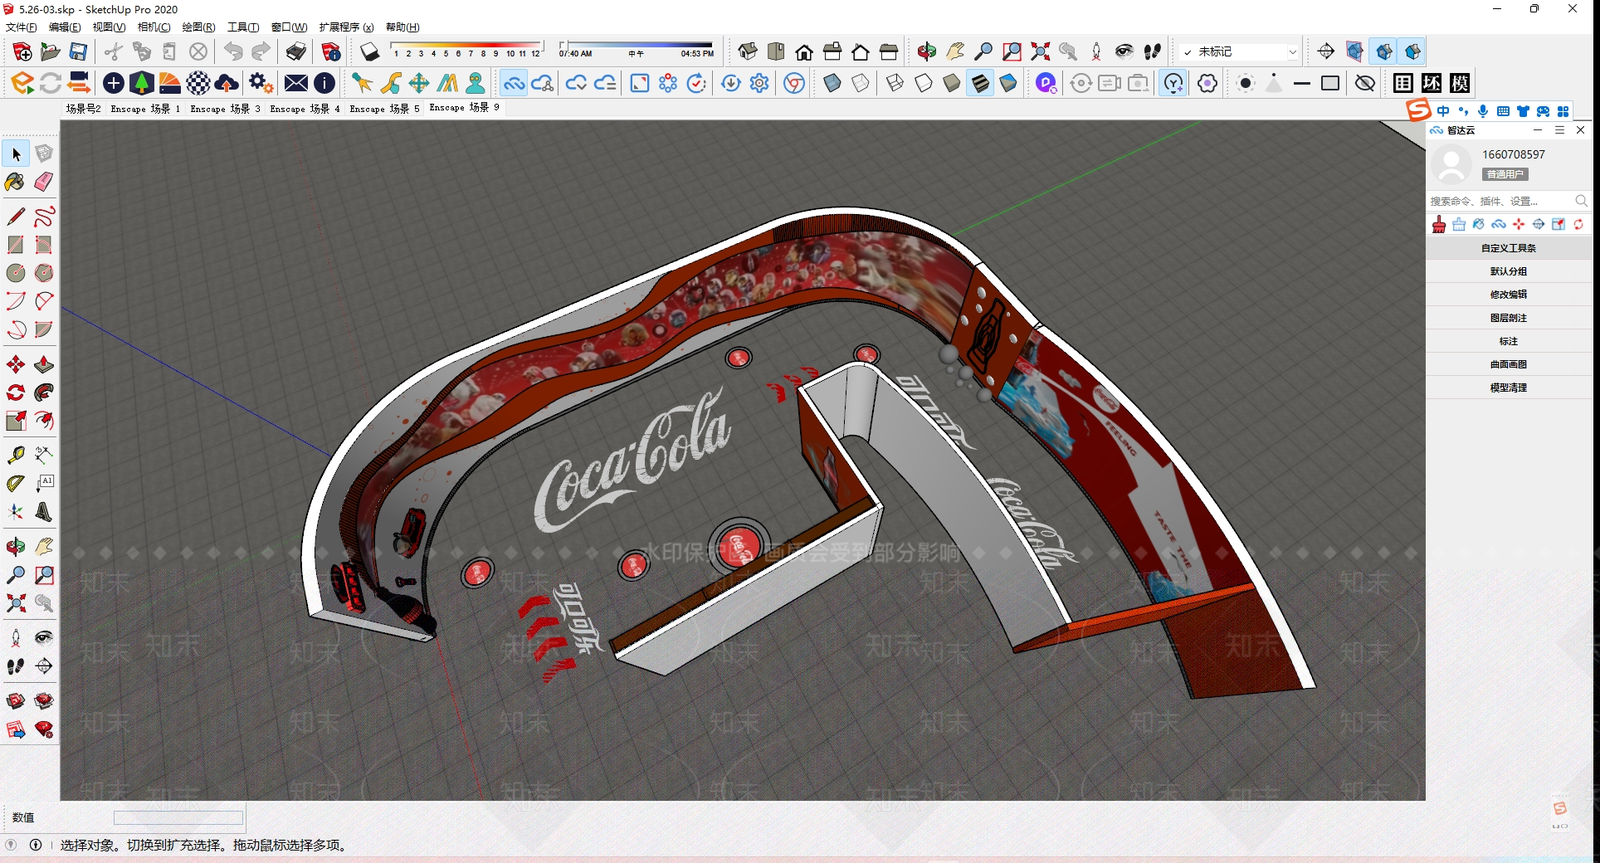Expand the 模型清理 section

[1508, 388]
